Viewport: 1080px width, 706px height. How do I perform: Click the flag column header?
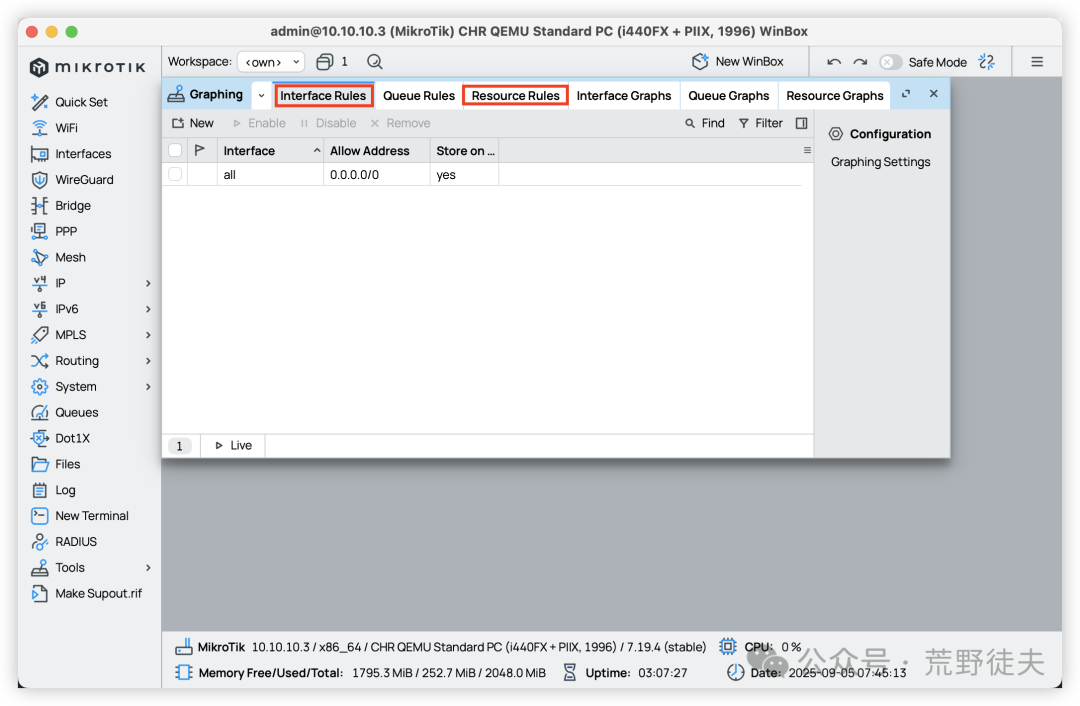pyautogui.click(x=200, y=150)
